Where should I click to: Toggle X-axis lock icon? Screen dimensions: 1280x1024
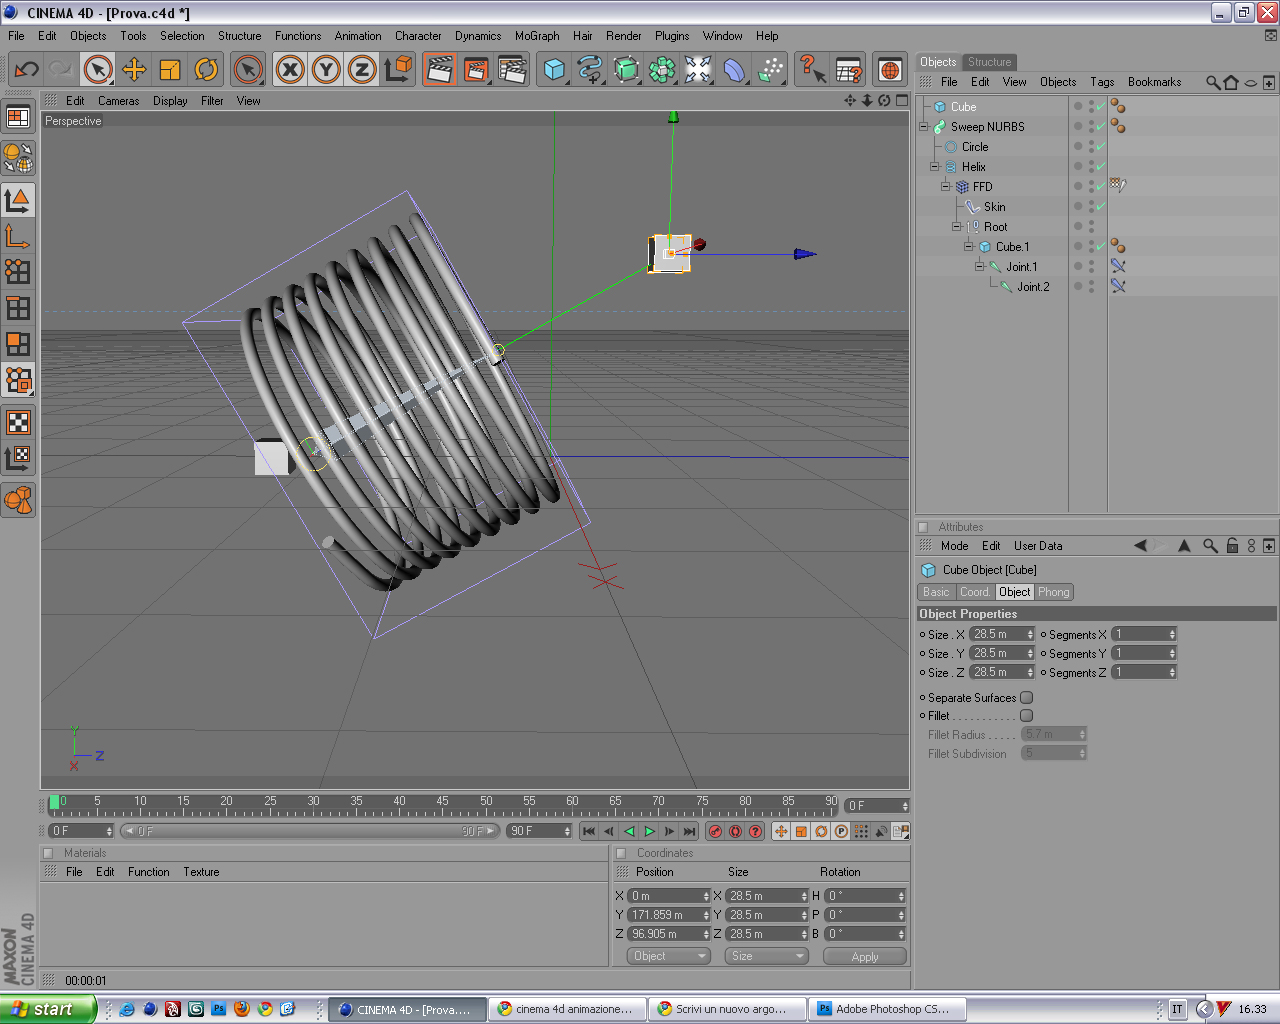(x=290, y=69)
